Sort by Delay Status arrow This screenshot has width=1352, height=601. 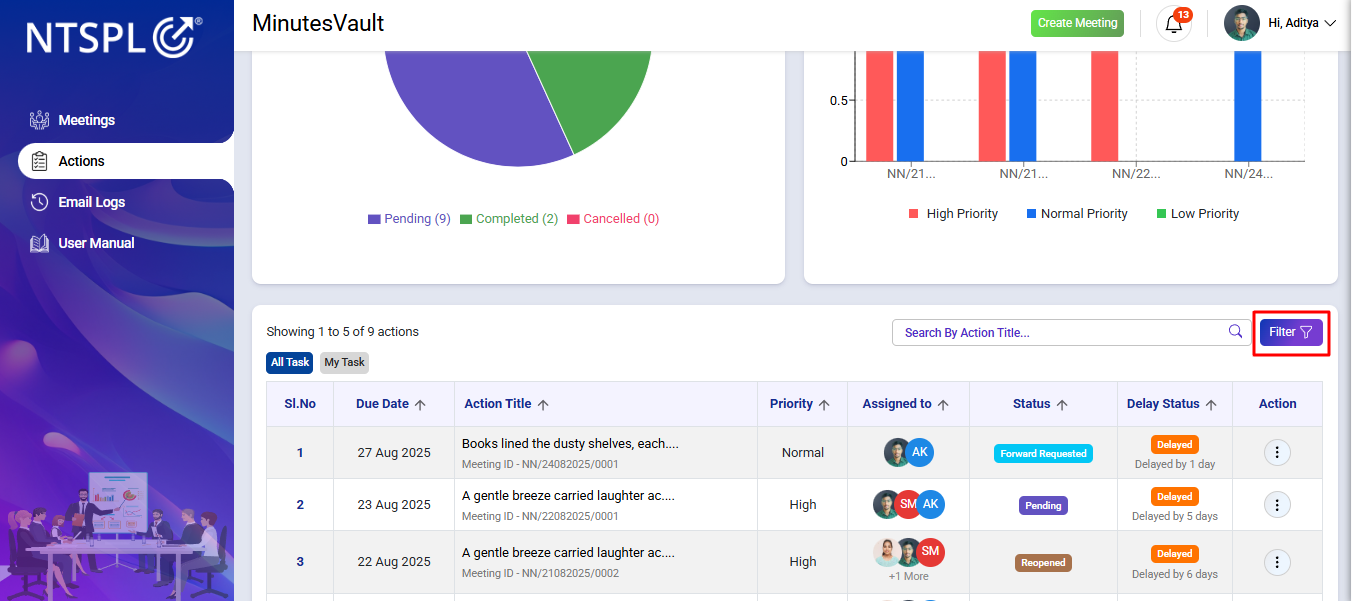(x=1211, y=405)
